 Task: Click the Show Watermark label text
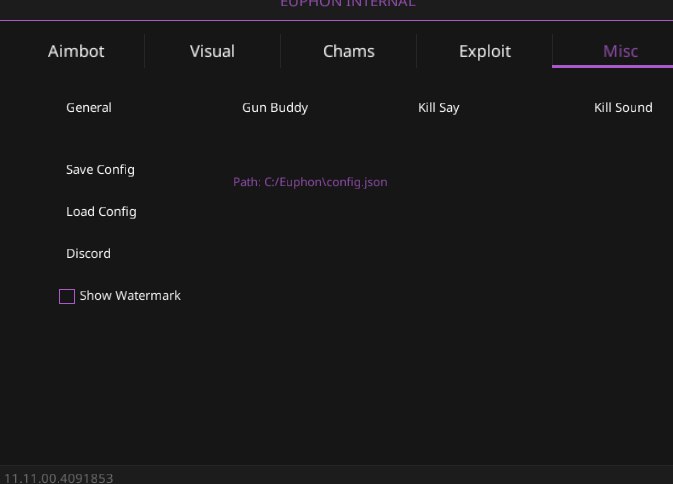click(130, 296)
